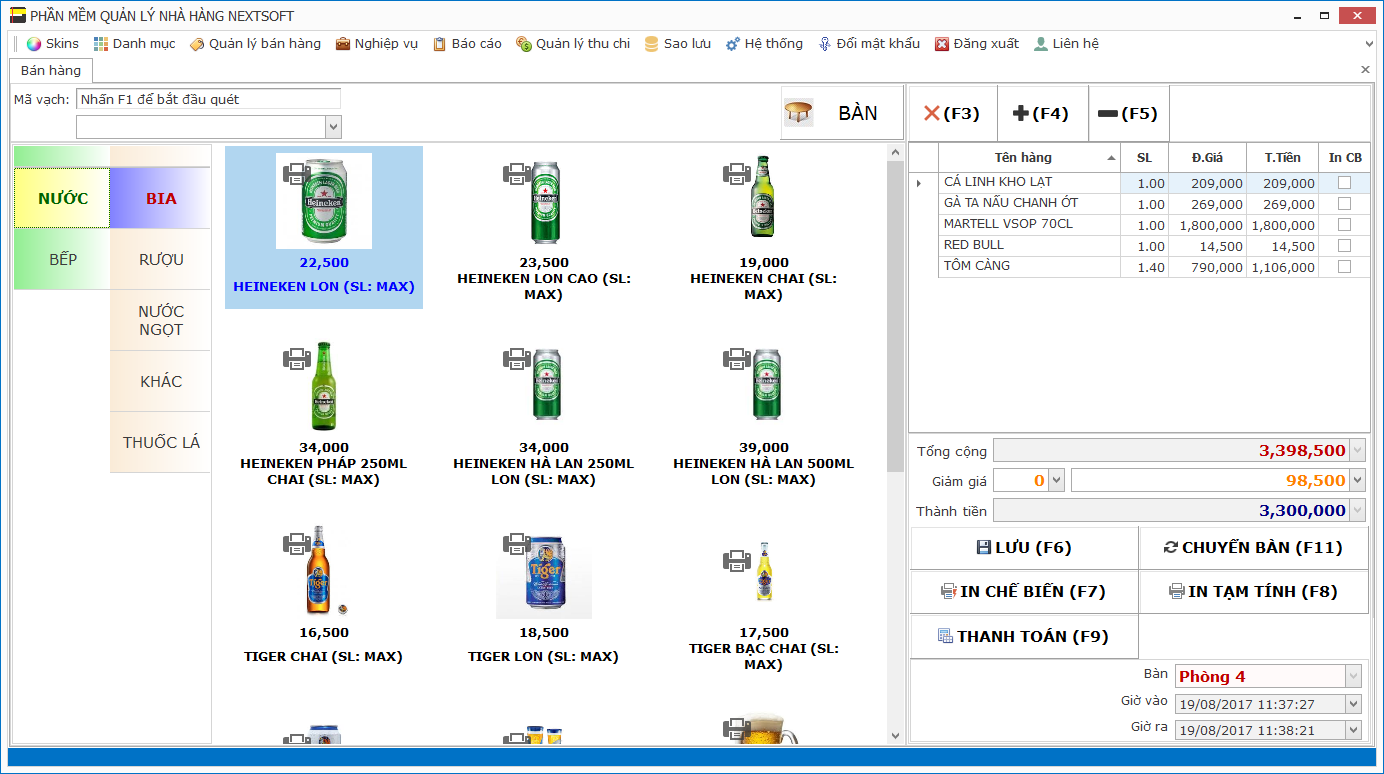Click the toolbar overflow chevron
This screenshot has height=774, width=1384.
[1369, 45]
